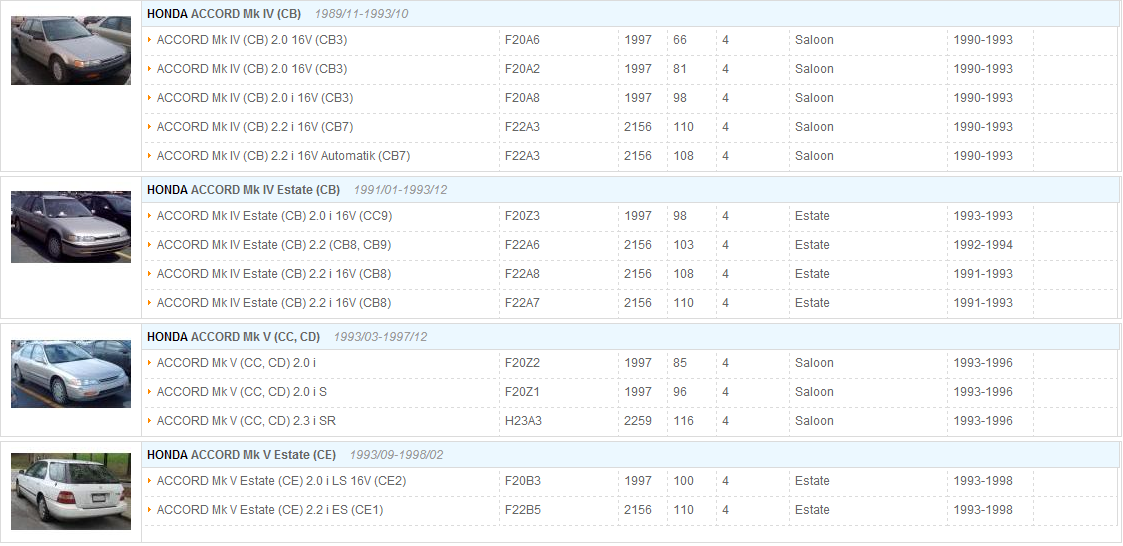This screenshot has width=1123, height=546.
Task: Click the F22A7 engine code row
Action: 630,303
